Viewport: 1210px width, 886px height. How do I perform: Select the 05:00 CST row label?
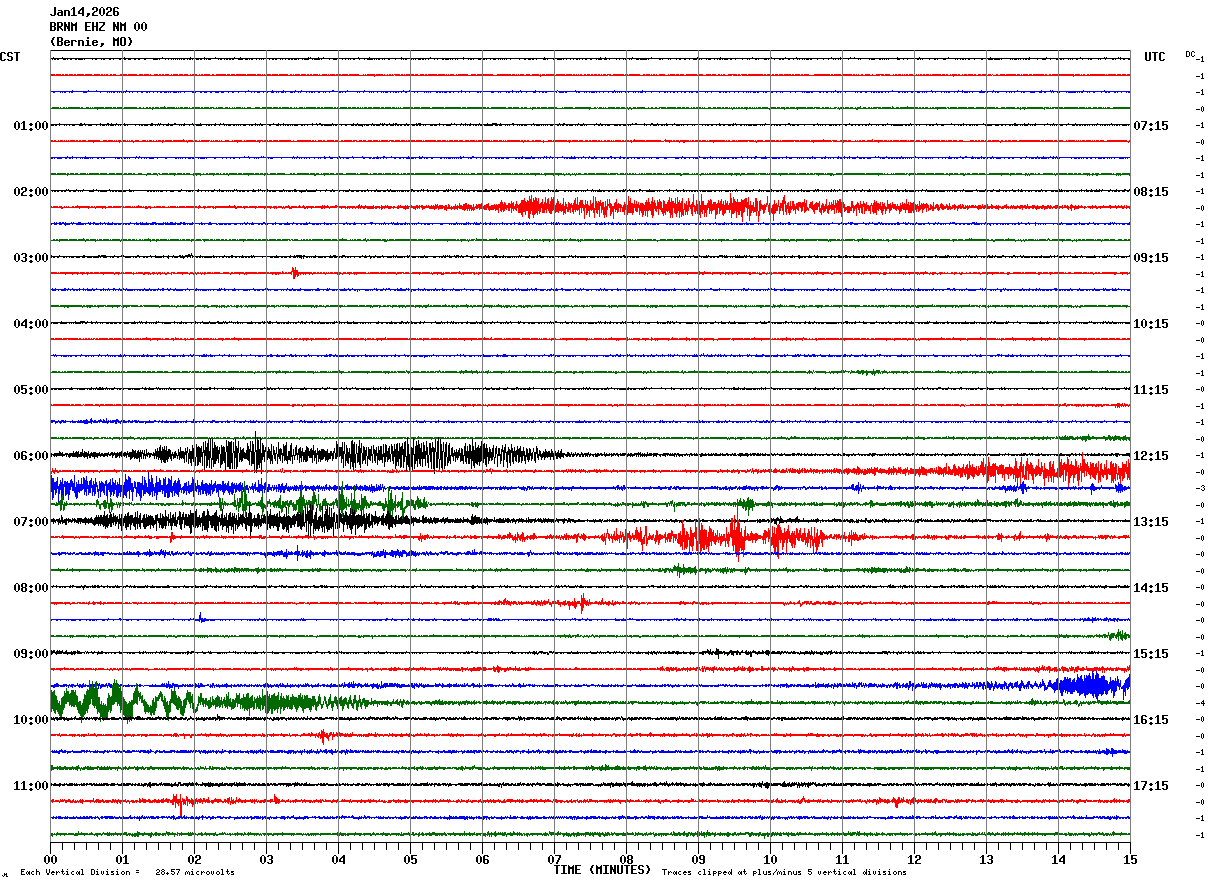31,390
